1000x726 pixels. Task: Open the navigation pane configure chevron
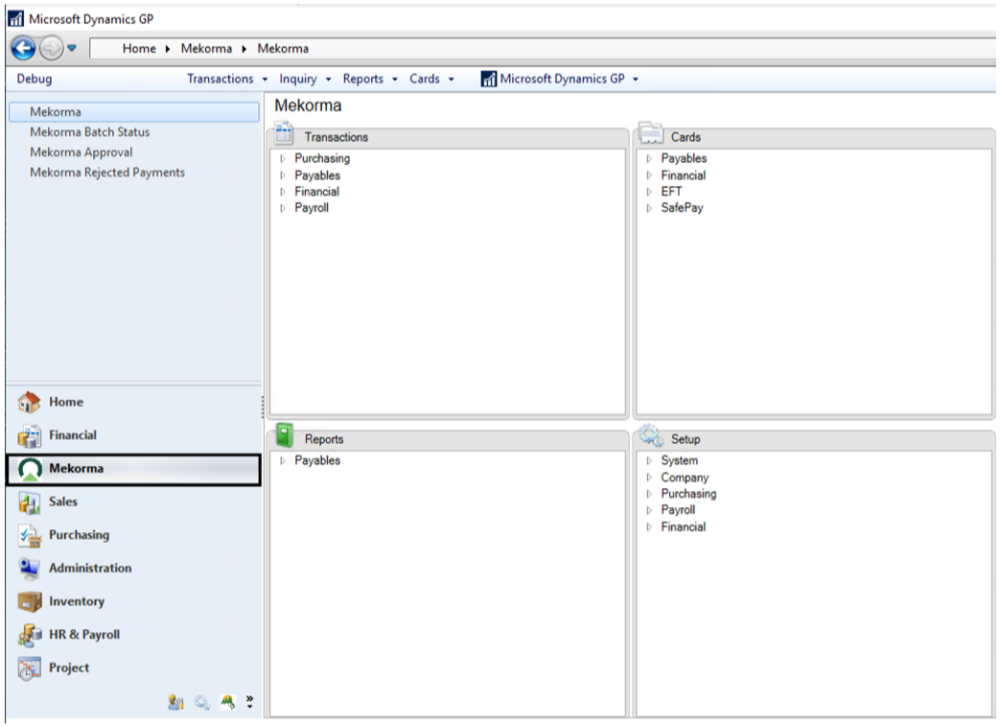[249, 702]
